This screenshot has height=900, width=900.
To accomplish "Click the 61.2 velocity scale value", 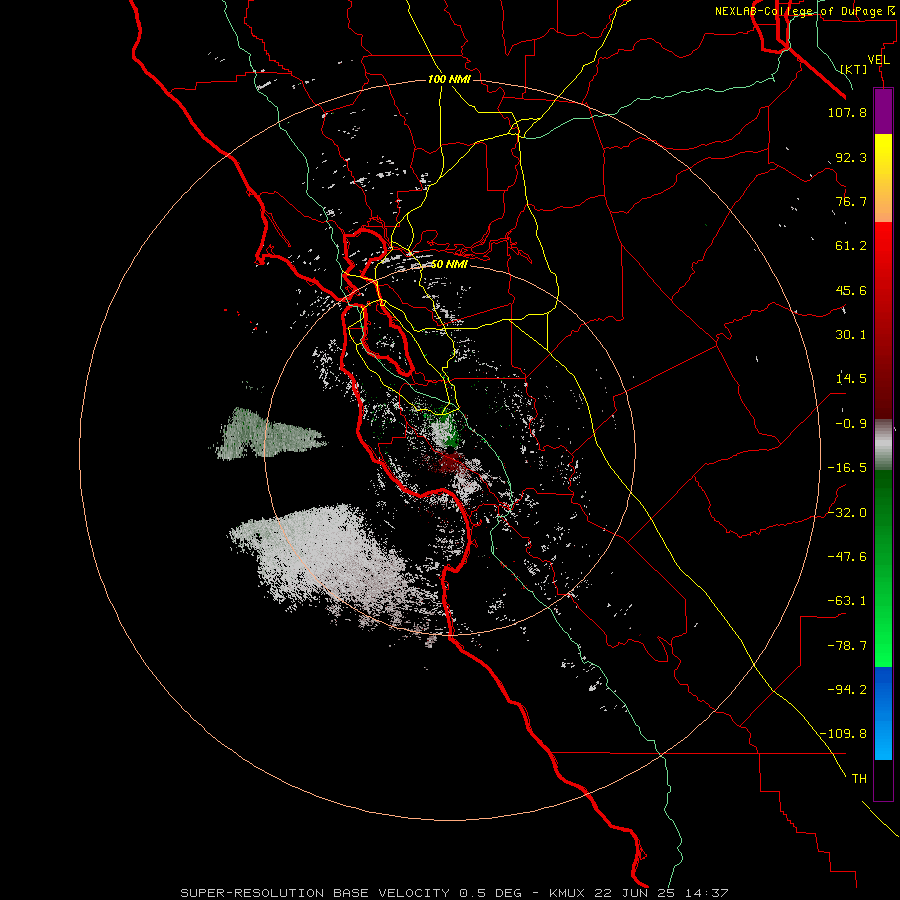I will click(851, 246).
